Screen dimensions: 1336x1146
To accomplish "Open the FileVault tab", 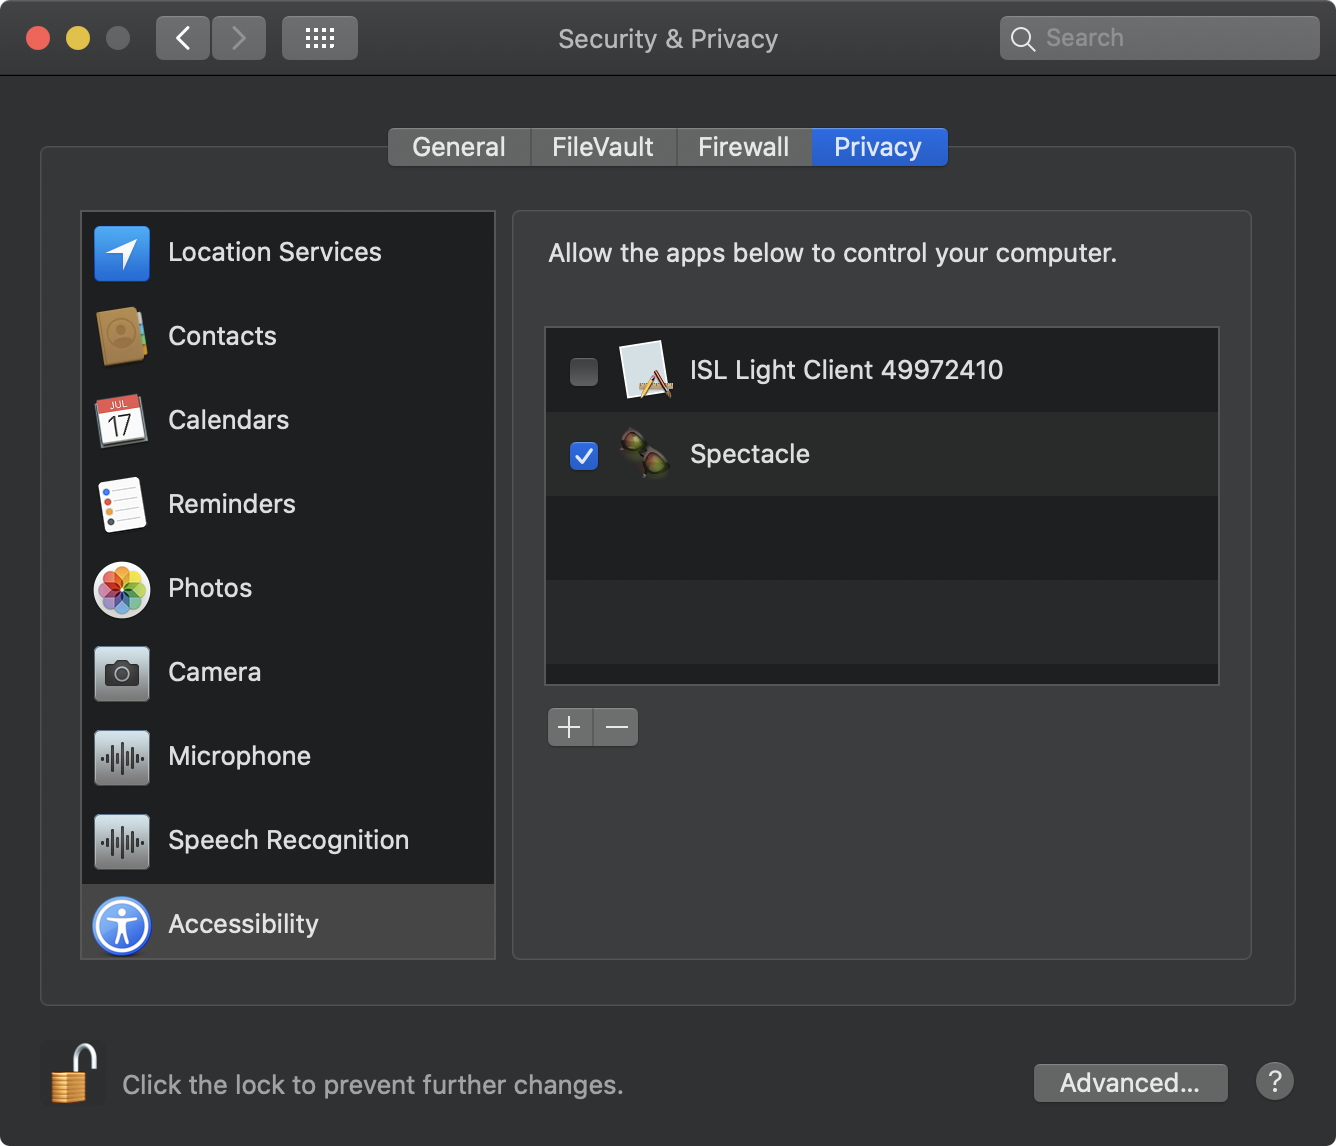I will click(x=603, y=147).
